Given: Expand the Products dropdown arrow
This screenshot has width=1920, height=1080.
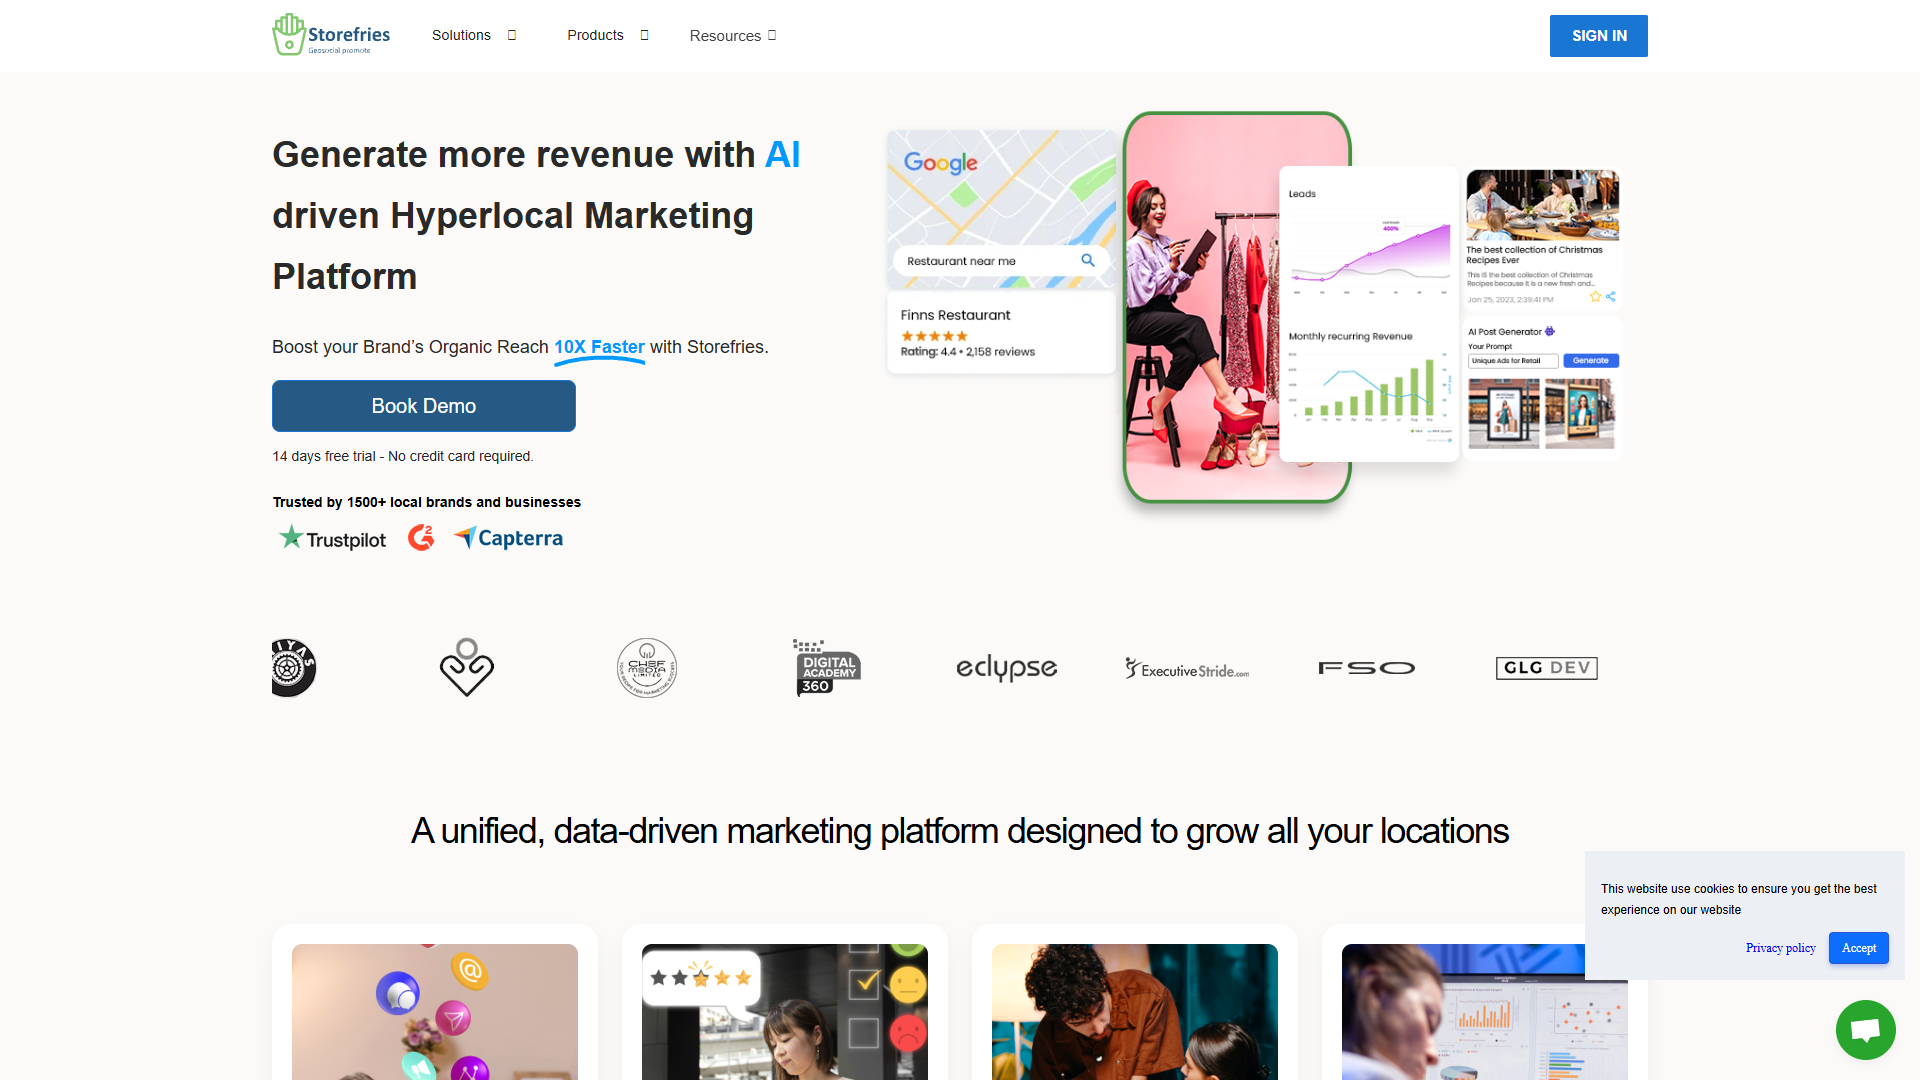Looking at the screenshot, I should click(x=644, y=35).
